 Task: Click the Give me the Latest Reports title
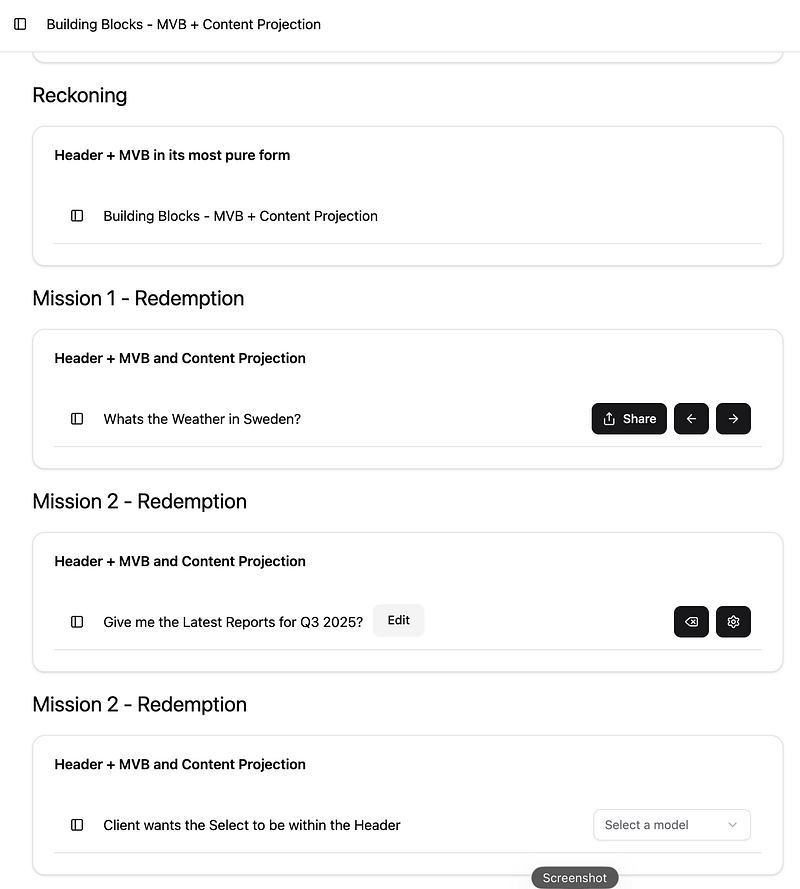[x=233, y=622]
